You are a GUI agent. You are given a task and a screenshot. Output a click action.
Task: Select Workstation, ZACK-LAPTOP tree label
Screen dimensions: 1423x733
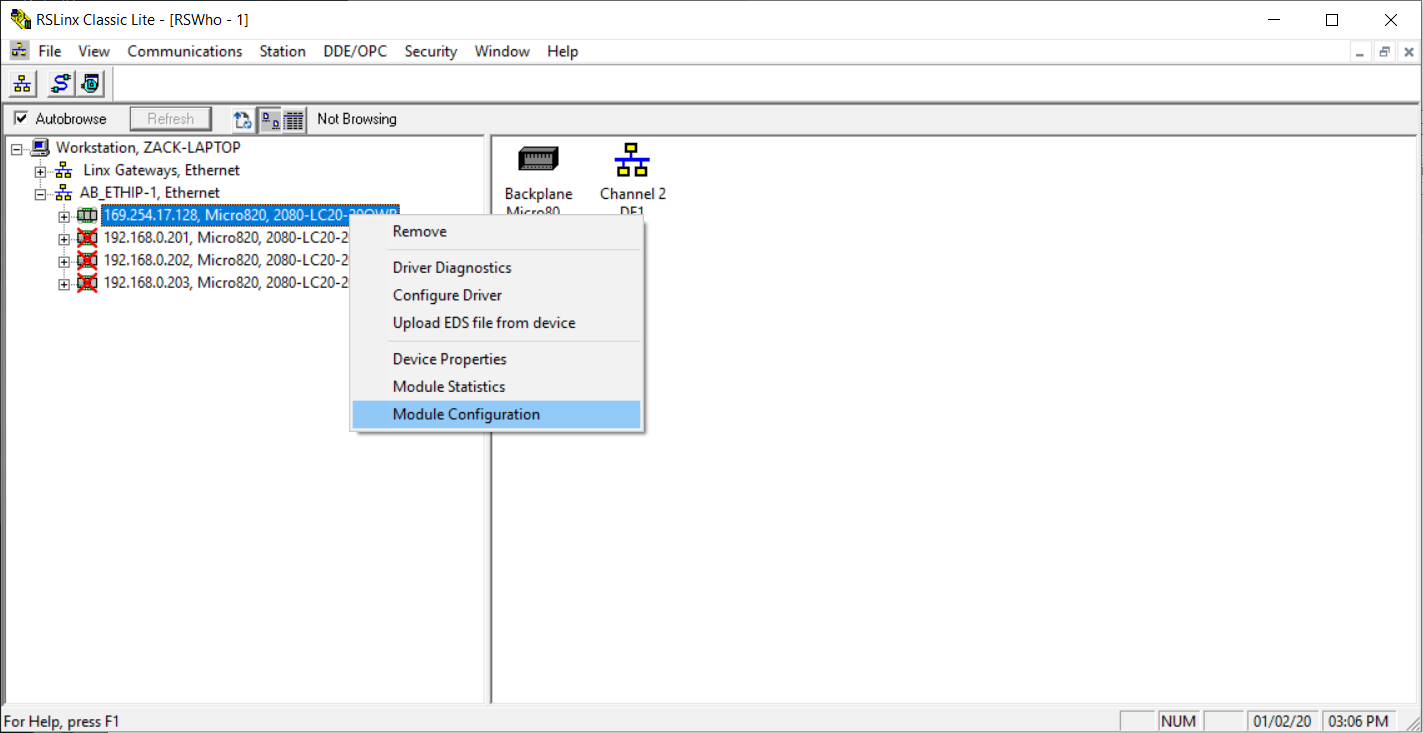(148, 148)
